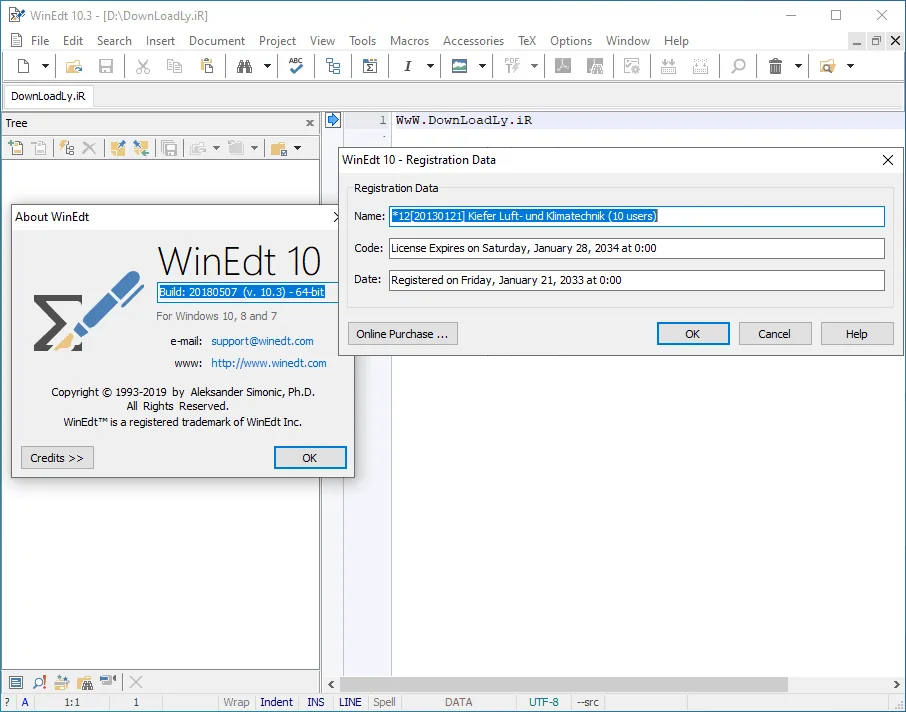Click the registration Code input field
Screen dimensions: 906x712
[636, 248]
